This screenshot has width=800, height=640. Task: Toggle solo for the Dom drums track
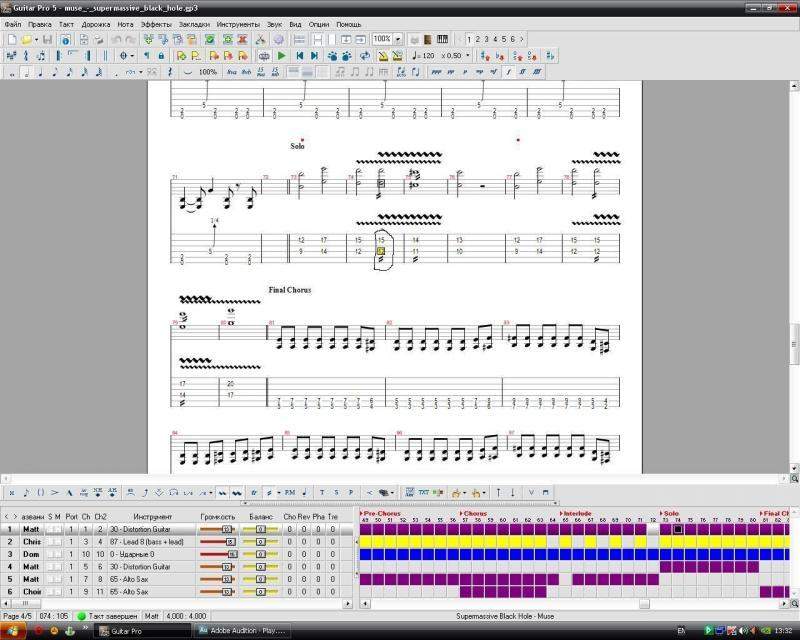point(50,554)
